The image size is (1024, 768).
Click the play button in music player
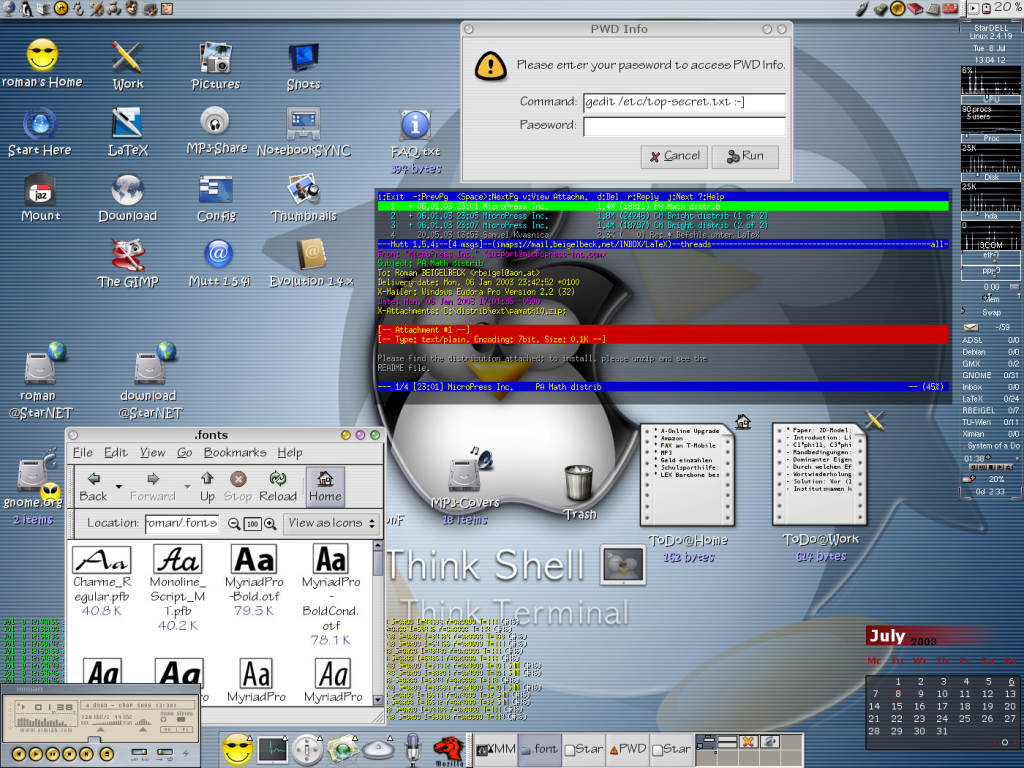(36, 754)
